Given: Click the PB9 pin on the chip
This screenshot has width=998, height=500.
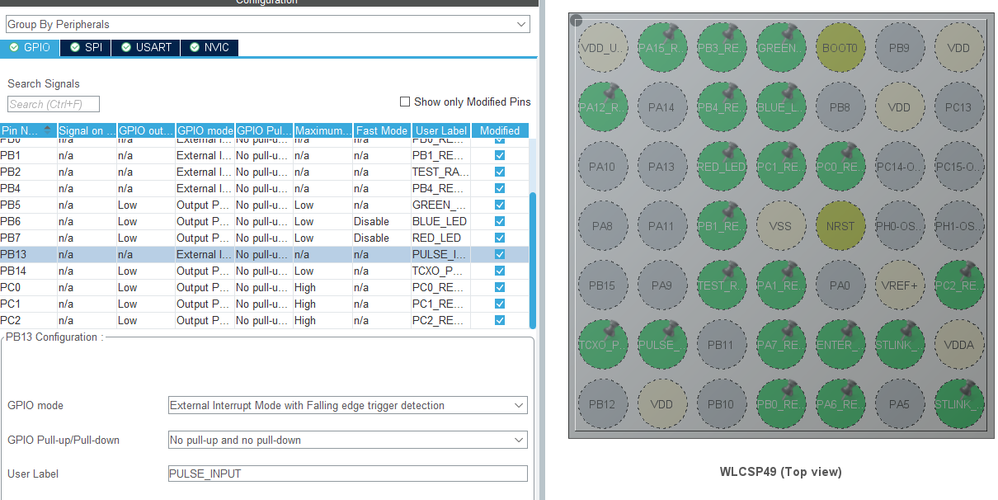Looking at the screenshot, I should (x=899, y=48).
